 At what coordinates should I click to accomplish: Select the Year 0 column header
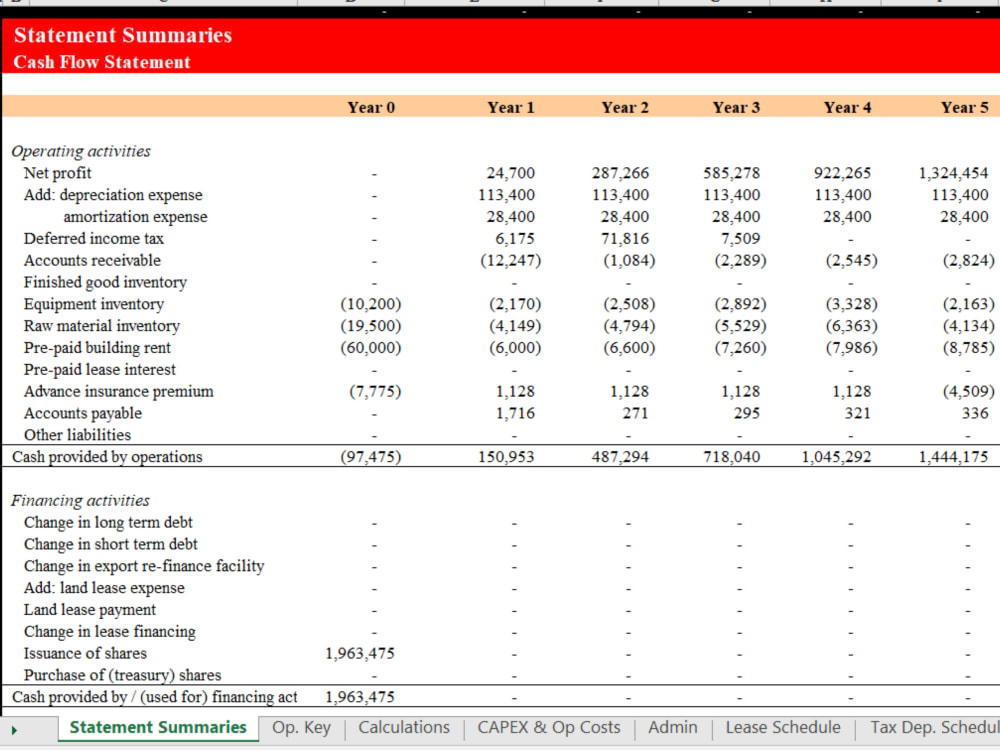371,107
